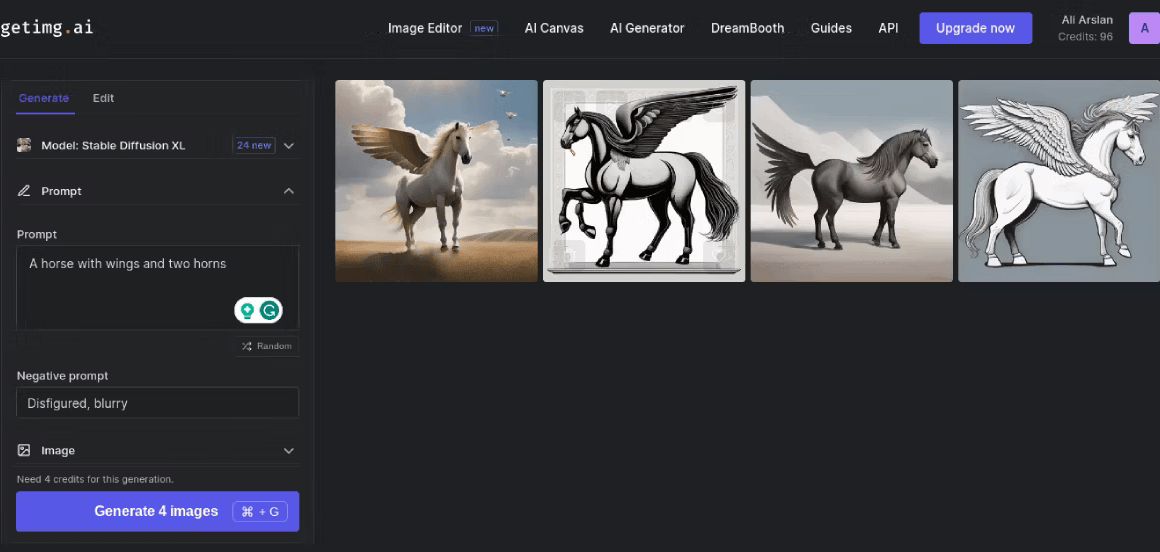Screen dimensions: 1160x552
Task: Click the 'Need 4 credits for this generation' note
Action: tap(95, 479)
